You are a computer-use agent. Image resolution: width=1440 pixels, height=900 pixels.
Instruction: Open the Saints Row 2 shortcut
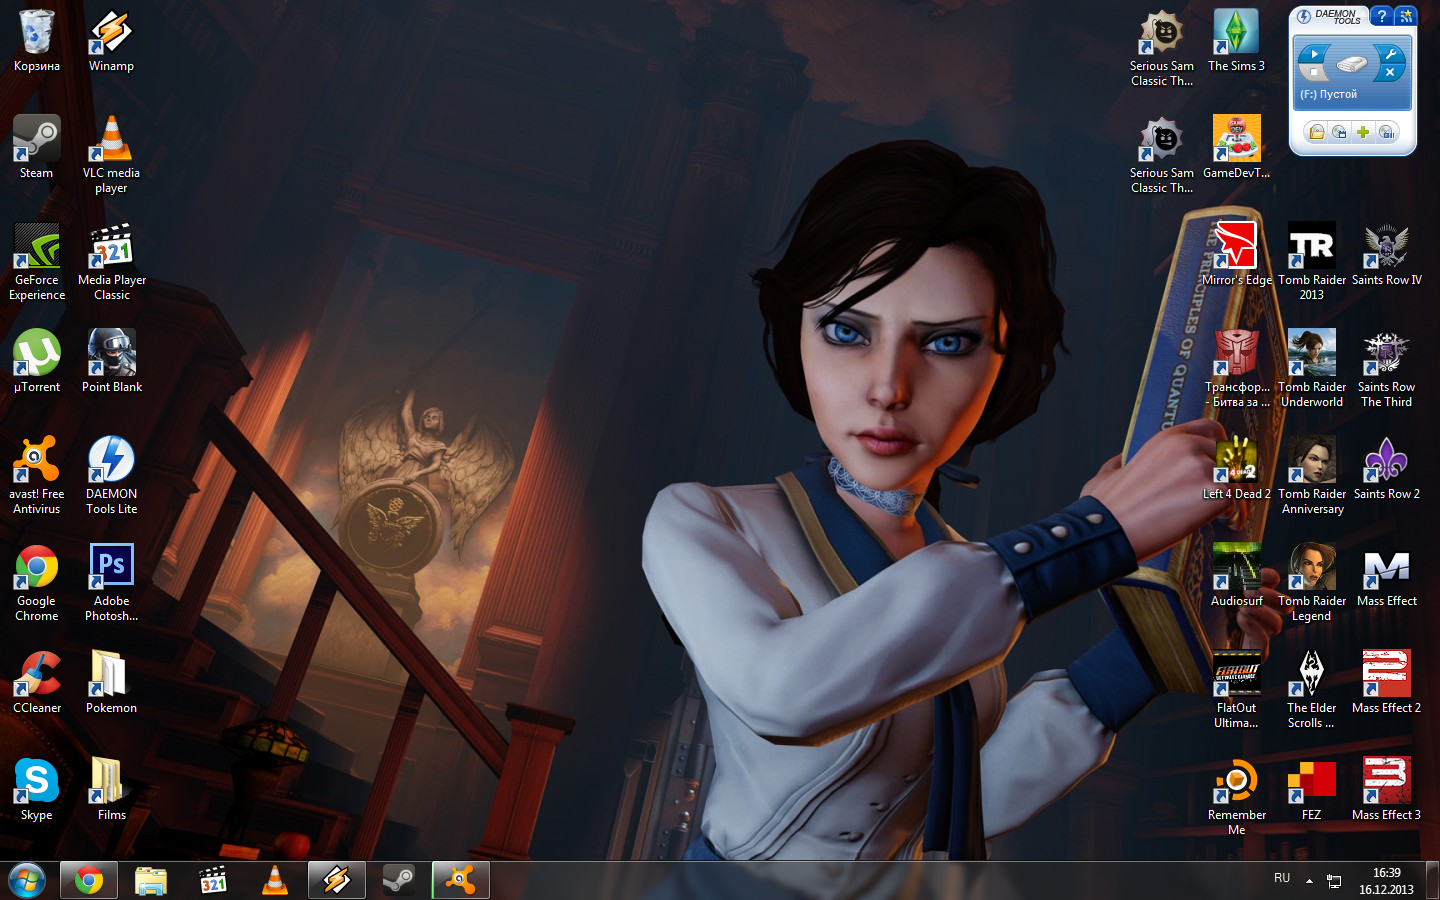1386,469
